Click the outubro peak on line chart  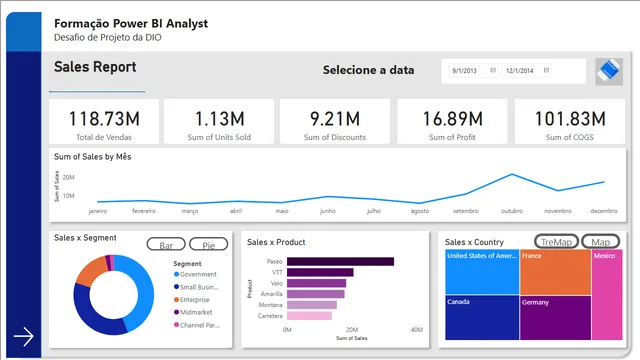512,175
